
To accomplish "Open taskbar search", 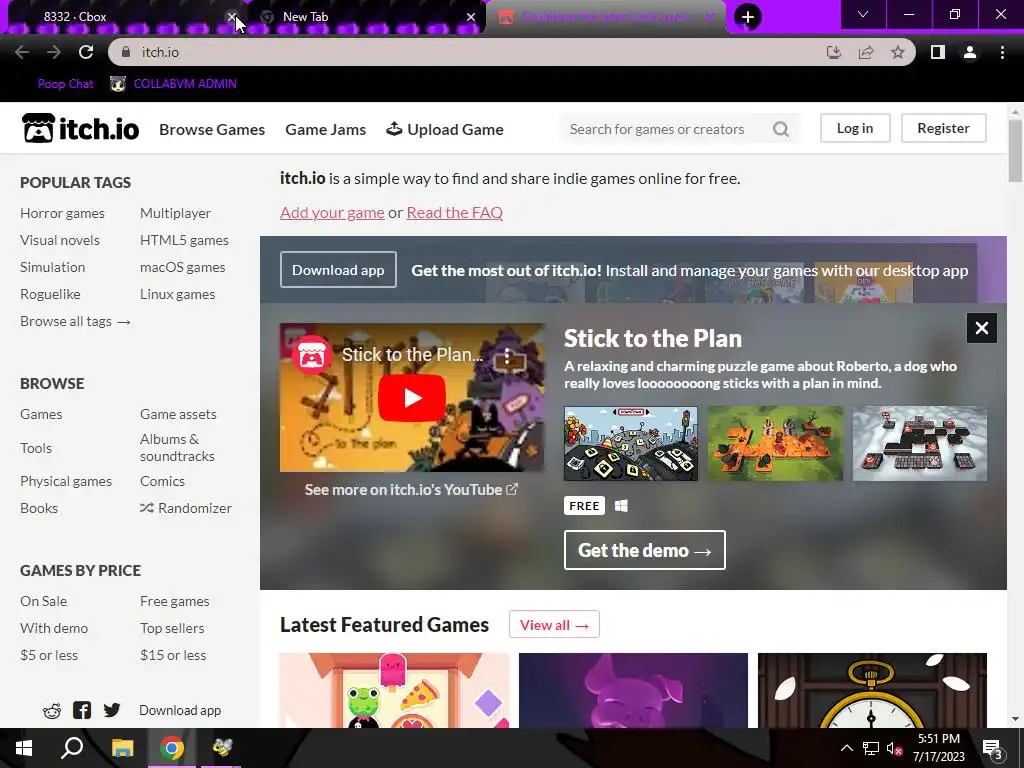I will [72, 748].
